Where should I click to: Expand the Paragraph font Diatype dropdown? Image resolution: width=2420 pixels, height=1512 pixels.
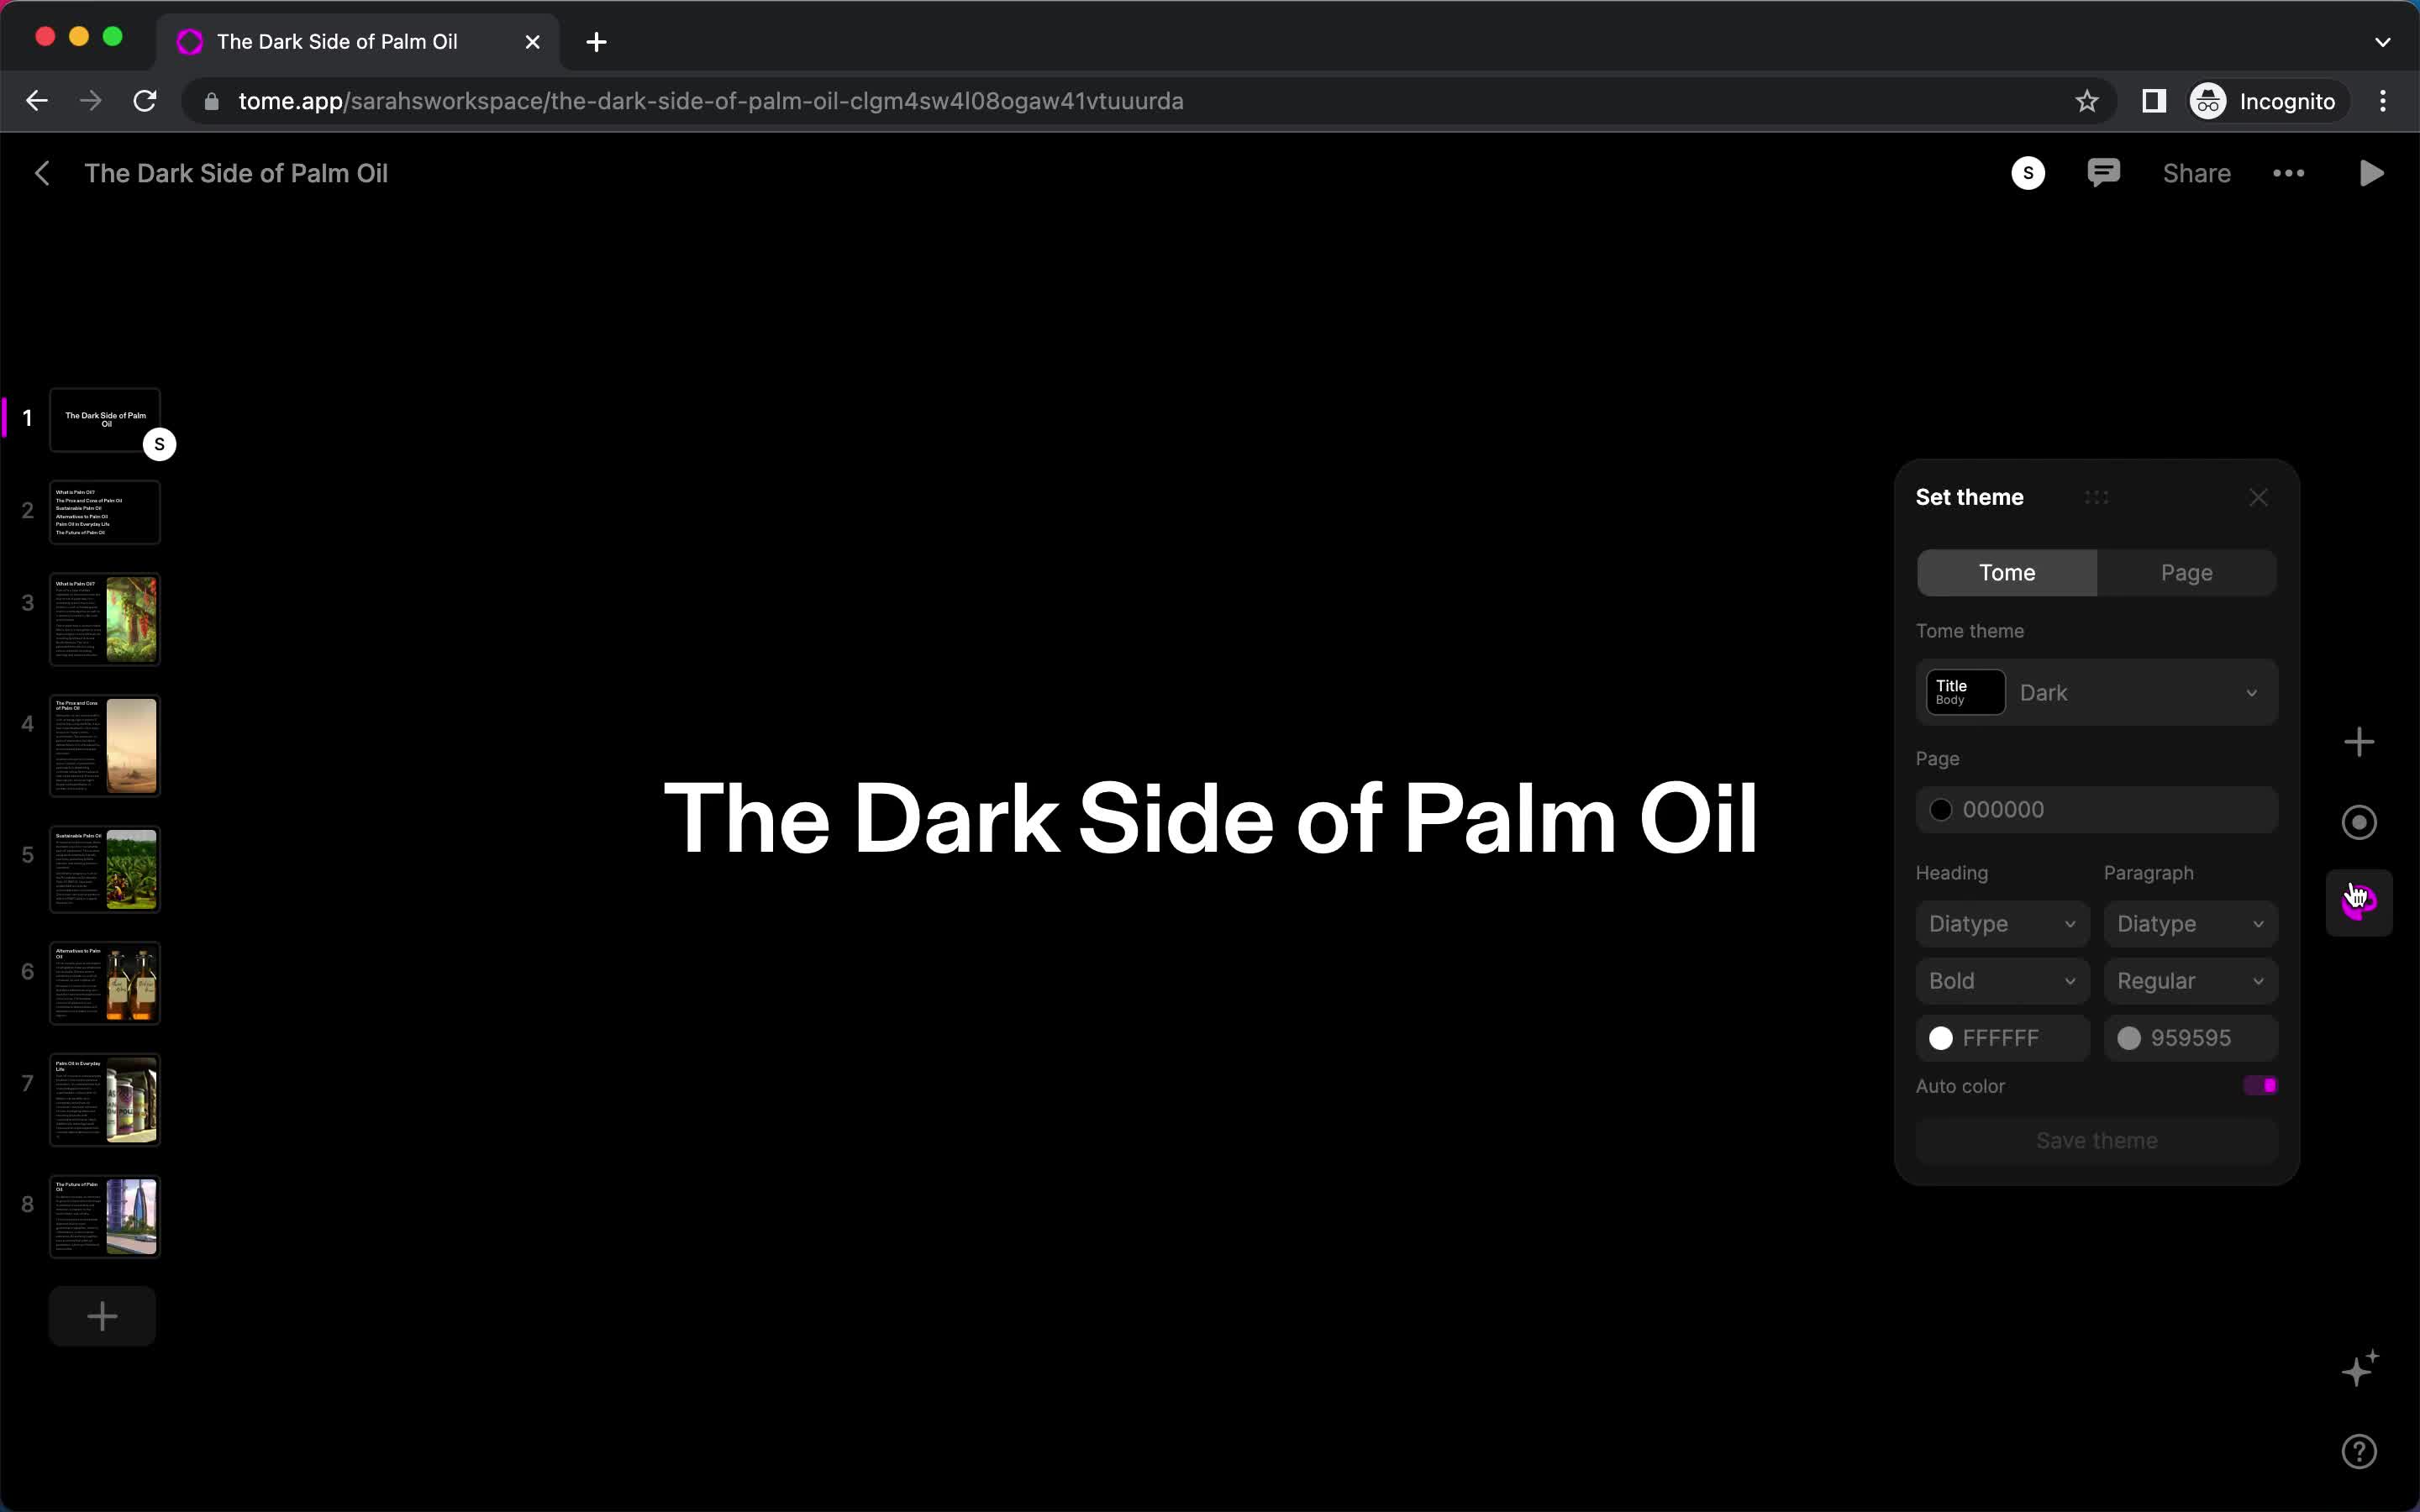pyautogui.click(x=2190, y=923)
